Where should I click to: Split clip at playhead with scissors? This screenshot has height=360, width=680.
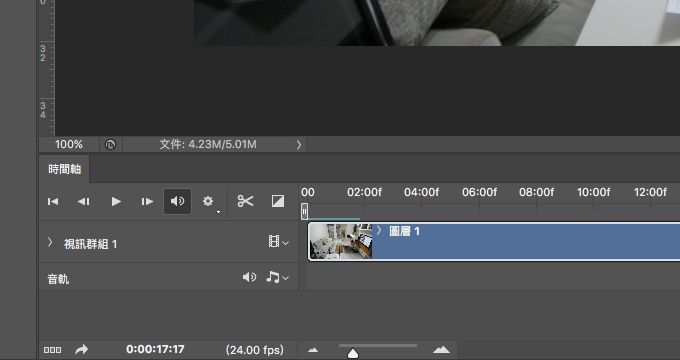pyautogui.click(x=245, y=201)
